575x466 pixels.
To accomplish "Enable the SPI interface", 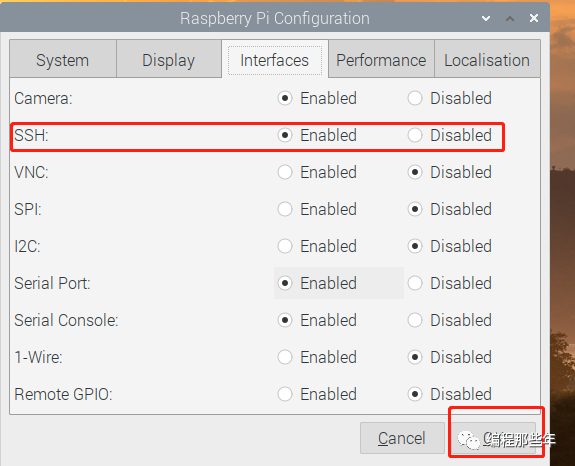I will tap(285, 209).
